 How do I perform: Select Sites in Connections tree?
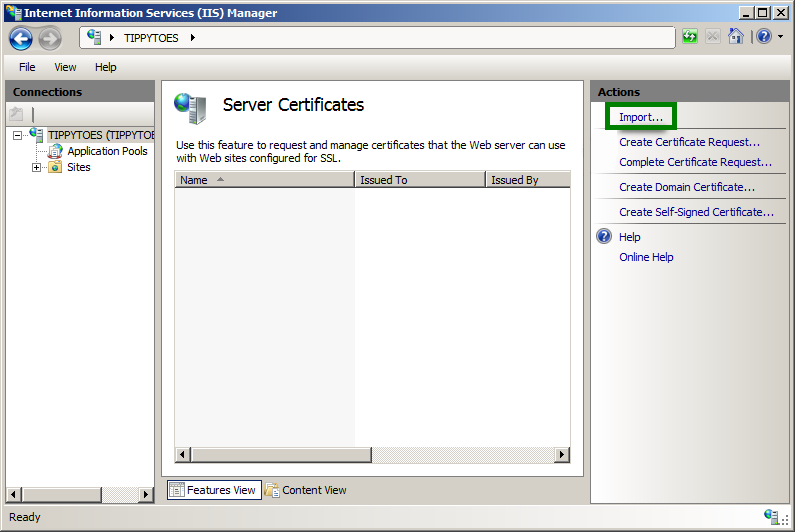point(79,167)
